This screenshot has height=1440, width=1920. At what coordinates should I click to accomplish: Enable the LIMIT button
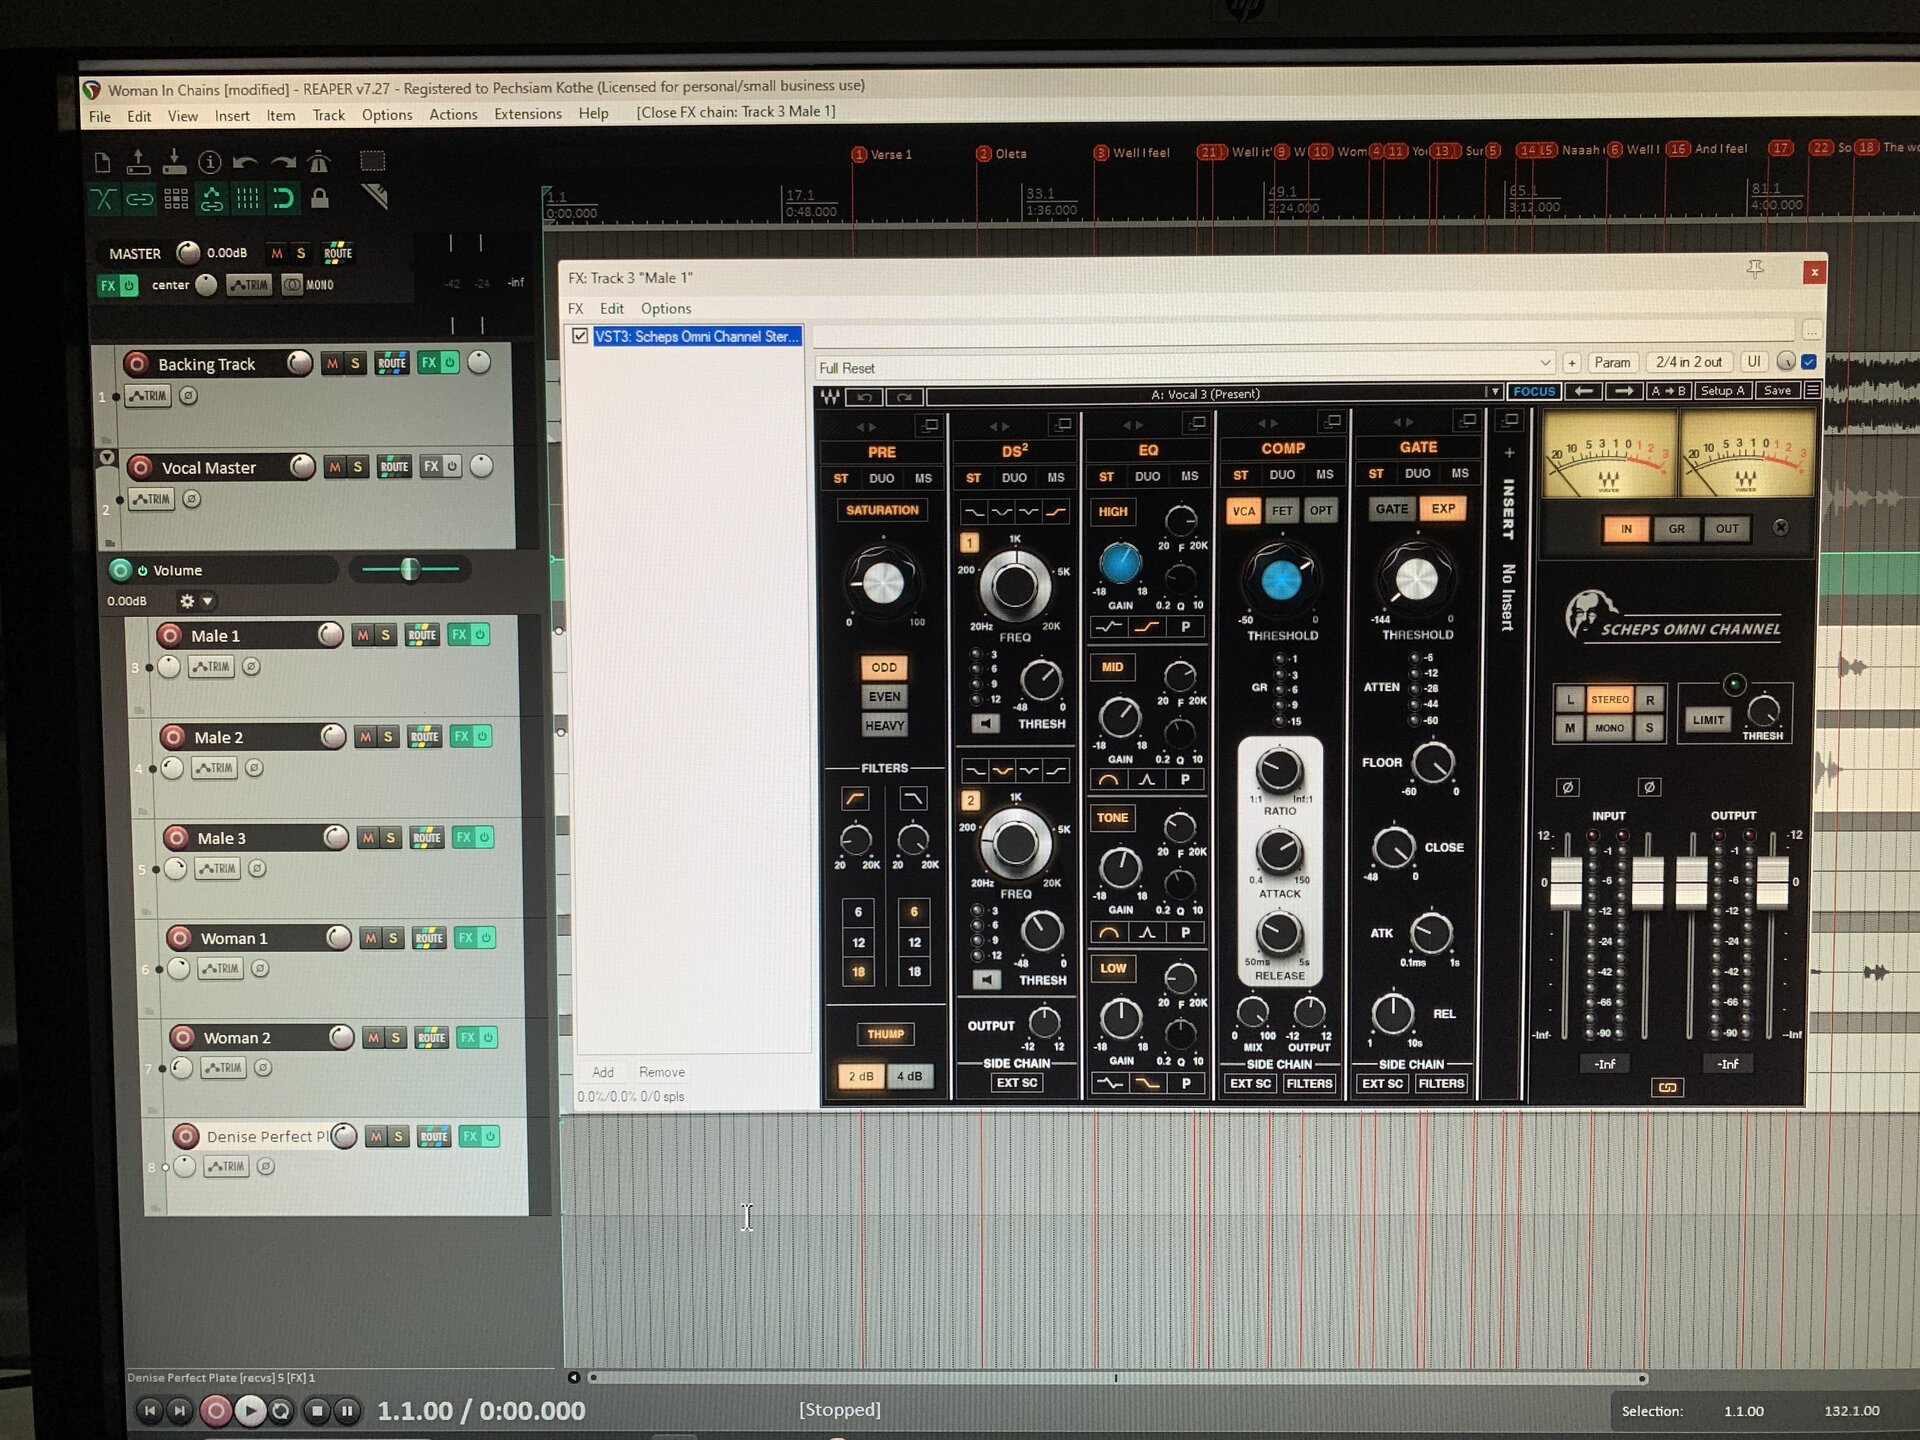click(1708, 719)
